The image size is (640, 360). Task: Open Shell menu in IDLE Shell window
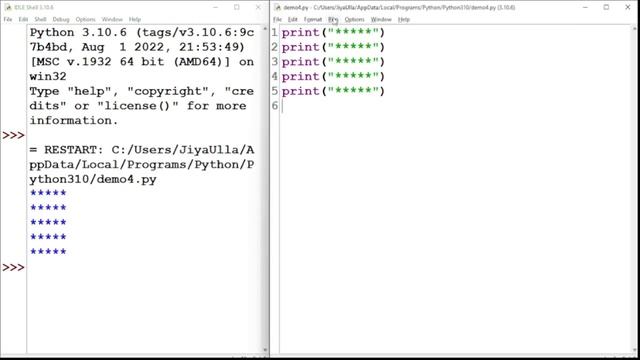[40, 19]
